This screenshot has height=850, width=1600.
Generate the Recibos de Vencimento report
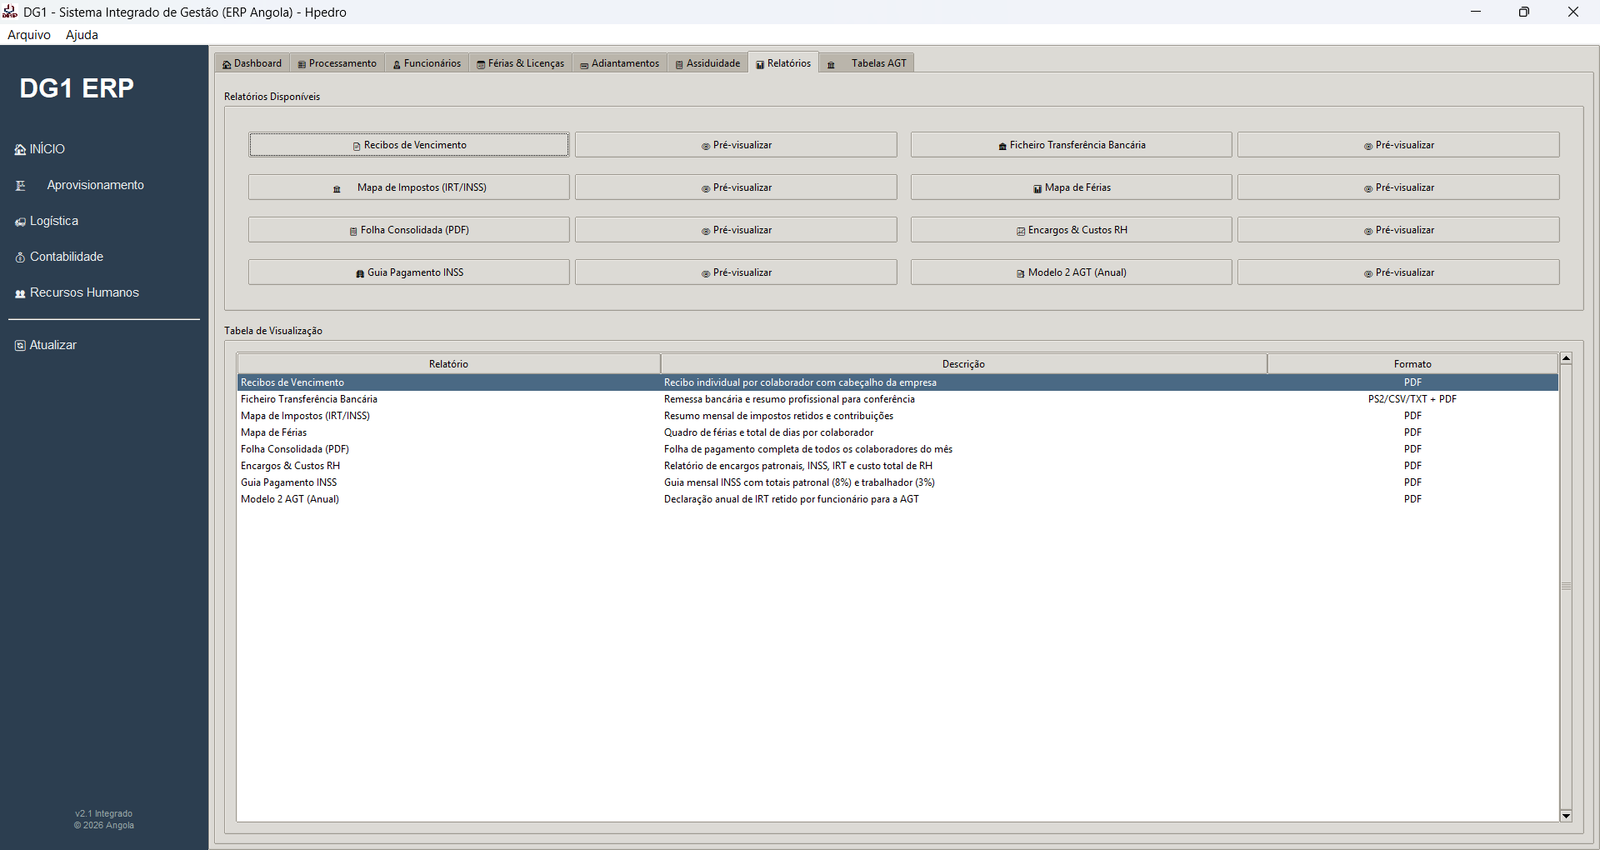click(x=409, y=145)
